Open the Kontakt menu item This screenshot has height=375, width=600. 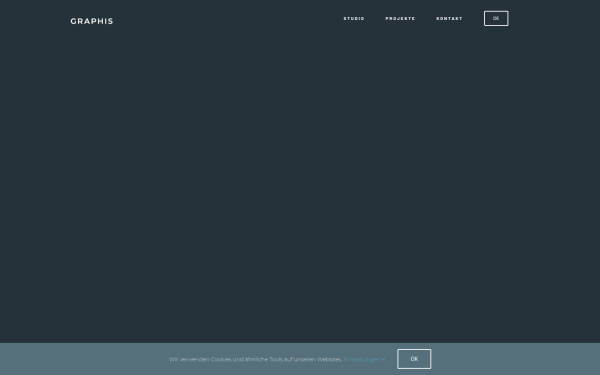coord(449,19)
